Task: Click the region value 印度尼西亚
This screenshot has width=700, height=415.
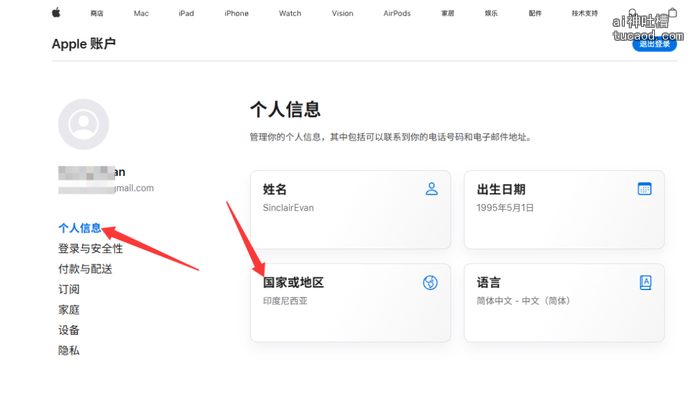Action: [x=285, y=301]
